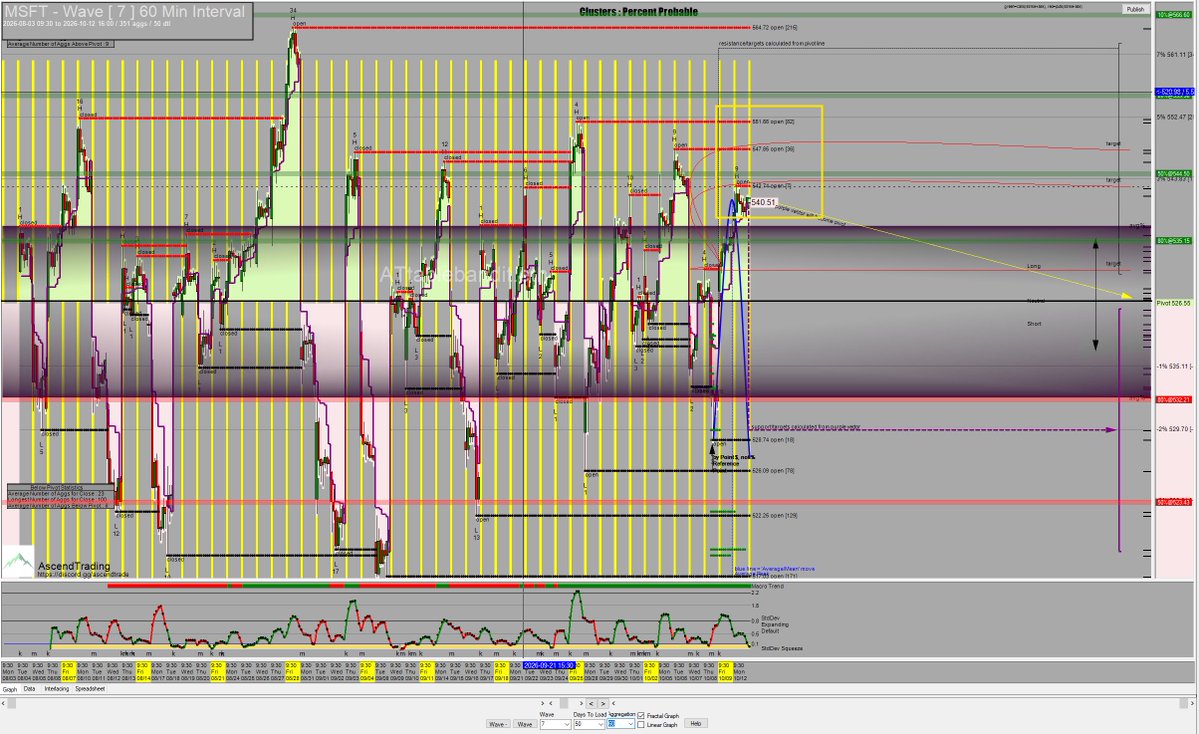Screen dimensions: 1199x734
Task: Select the '551.66 open [62]' label
Action: 773,122
